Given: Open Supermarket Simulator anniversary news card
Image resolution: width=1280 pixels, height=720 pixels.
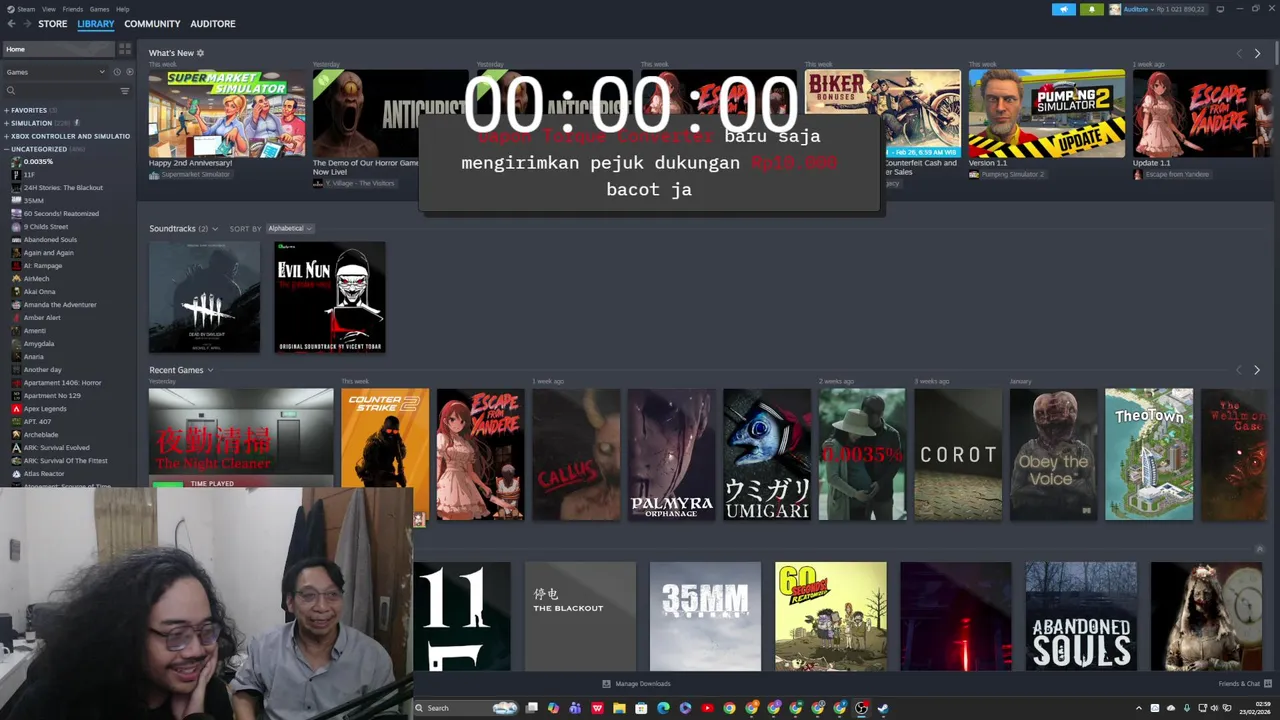Looking at the screenshot, I should 227,113.
